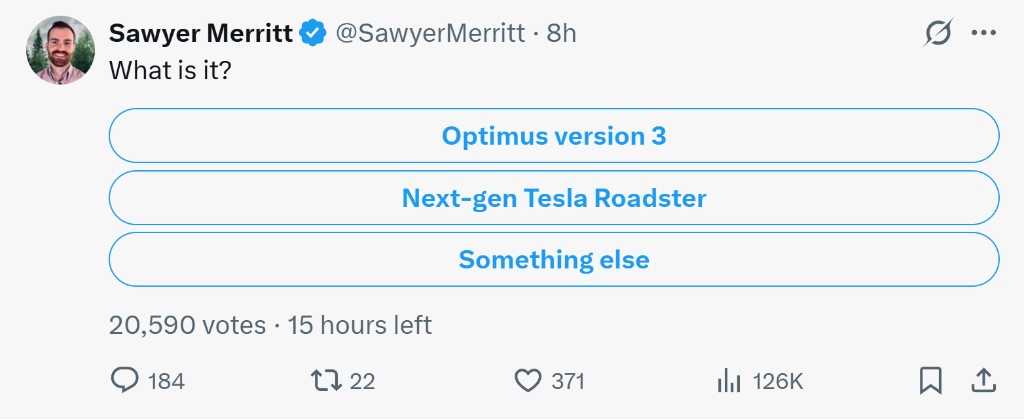Click the Grok explain post icon
This screenshot has height=420, width=1024.
tap(937, 33)
